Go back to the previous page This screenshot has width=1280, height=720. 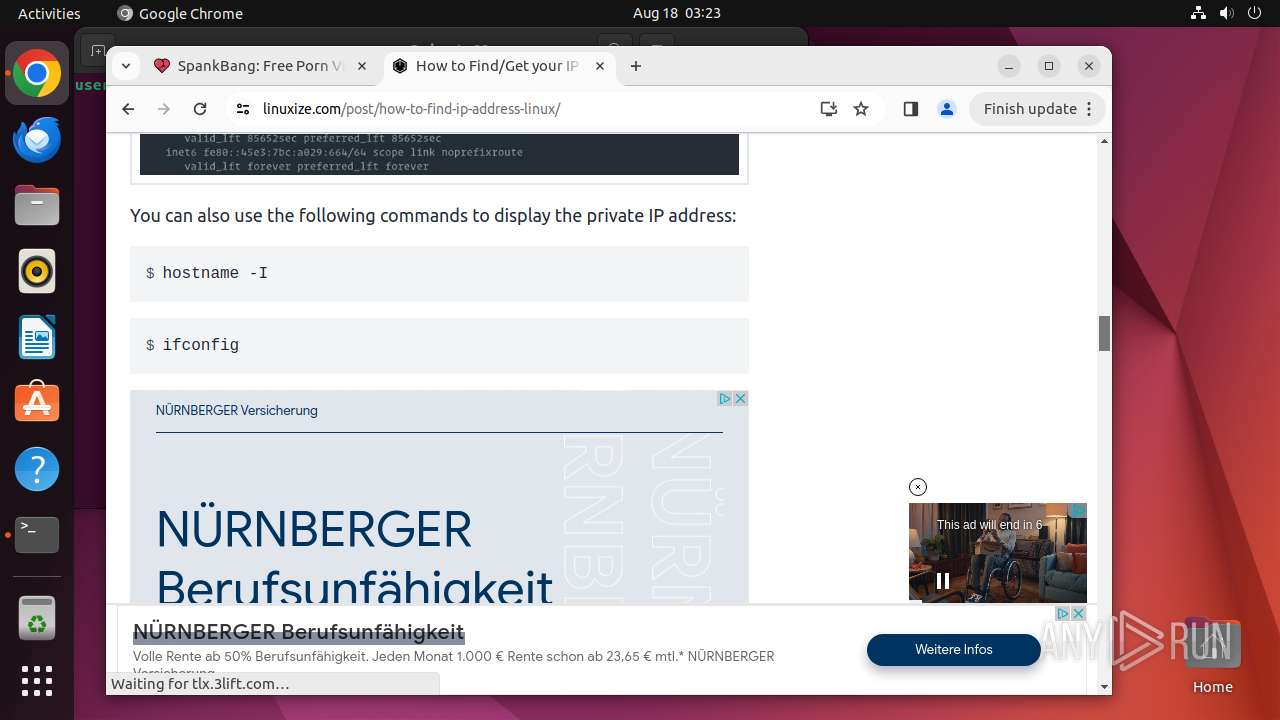click(x=128, y=109)
